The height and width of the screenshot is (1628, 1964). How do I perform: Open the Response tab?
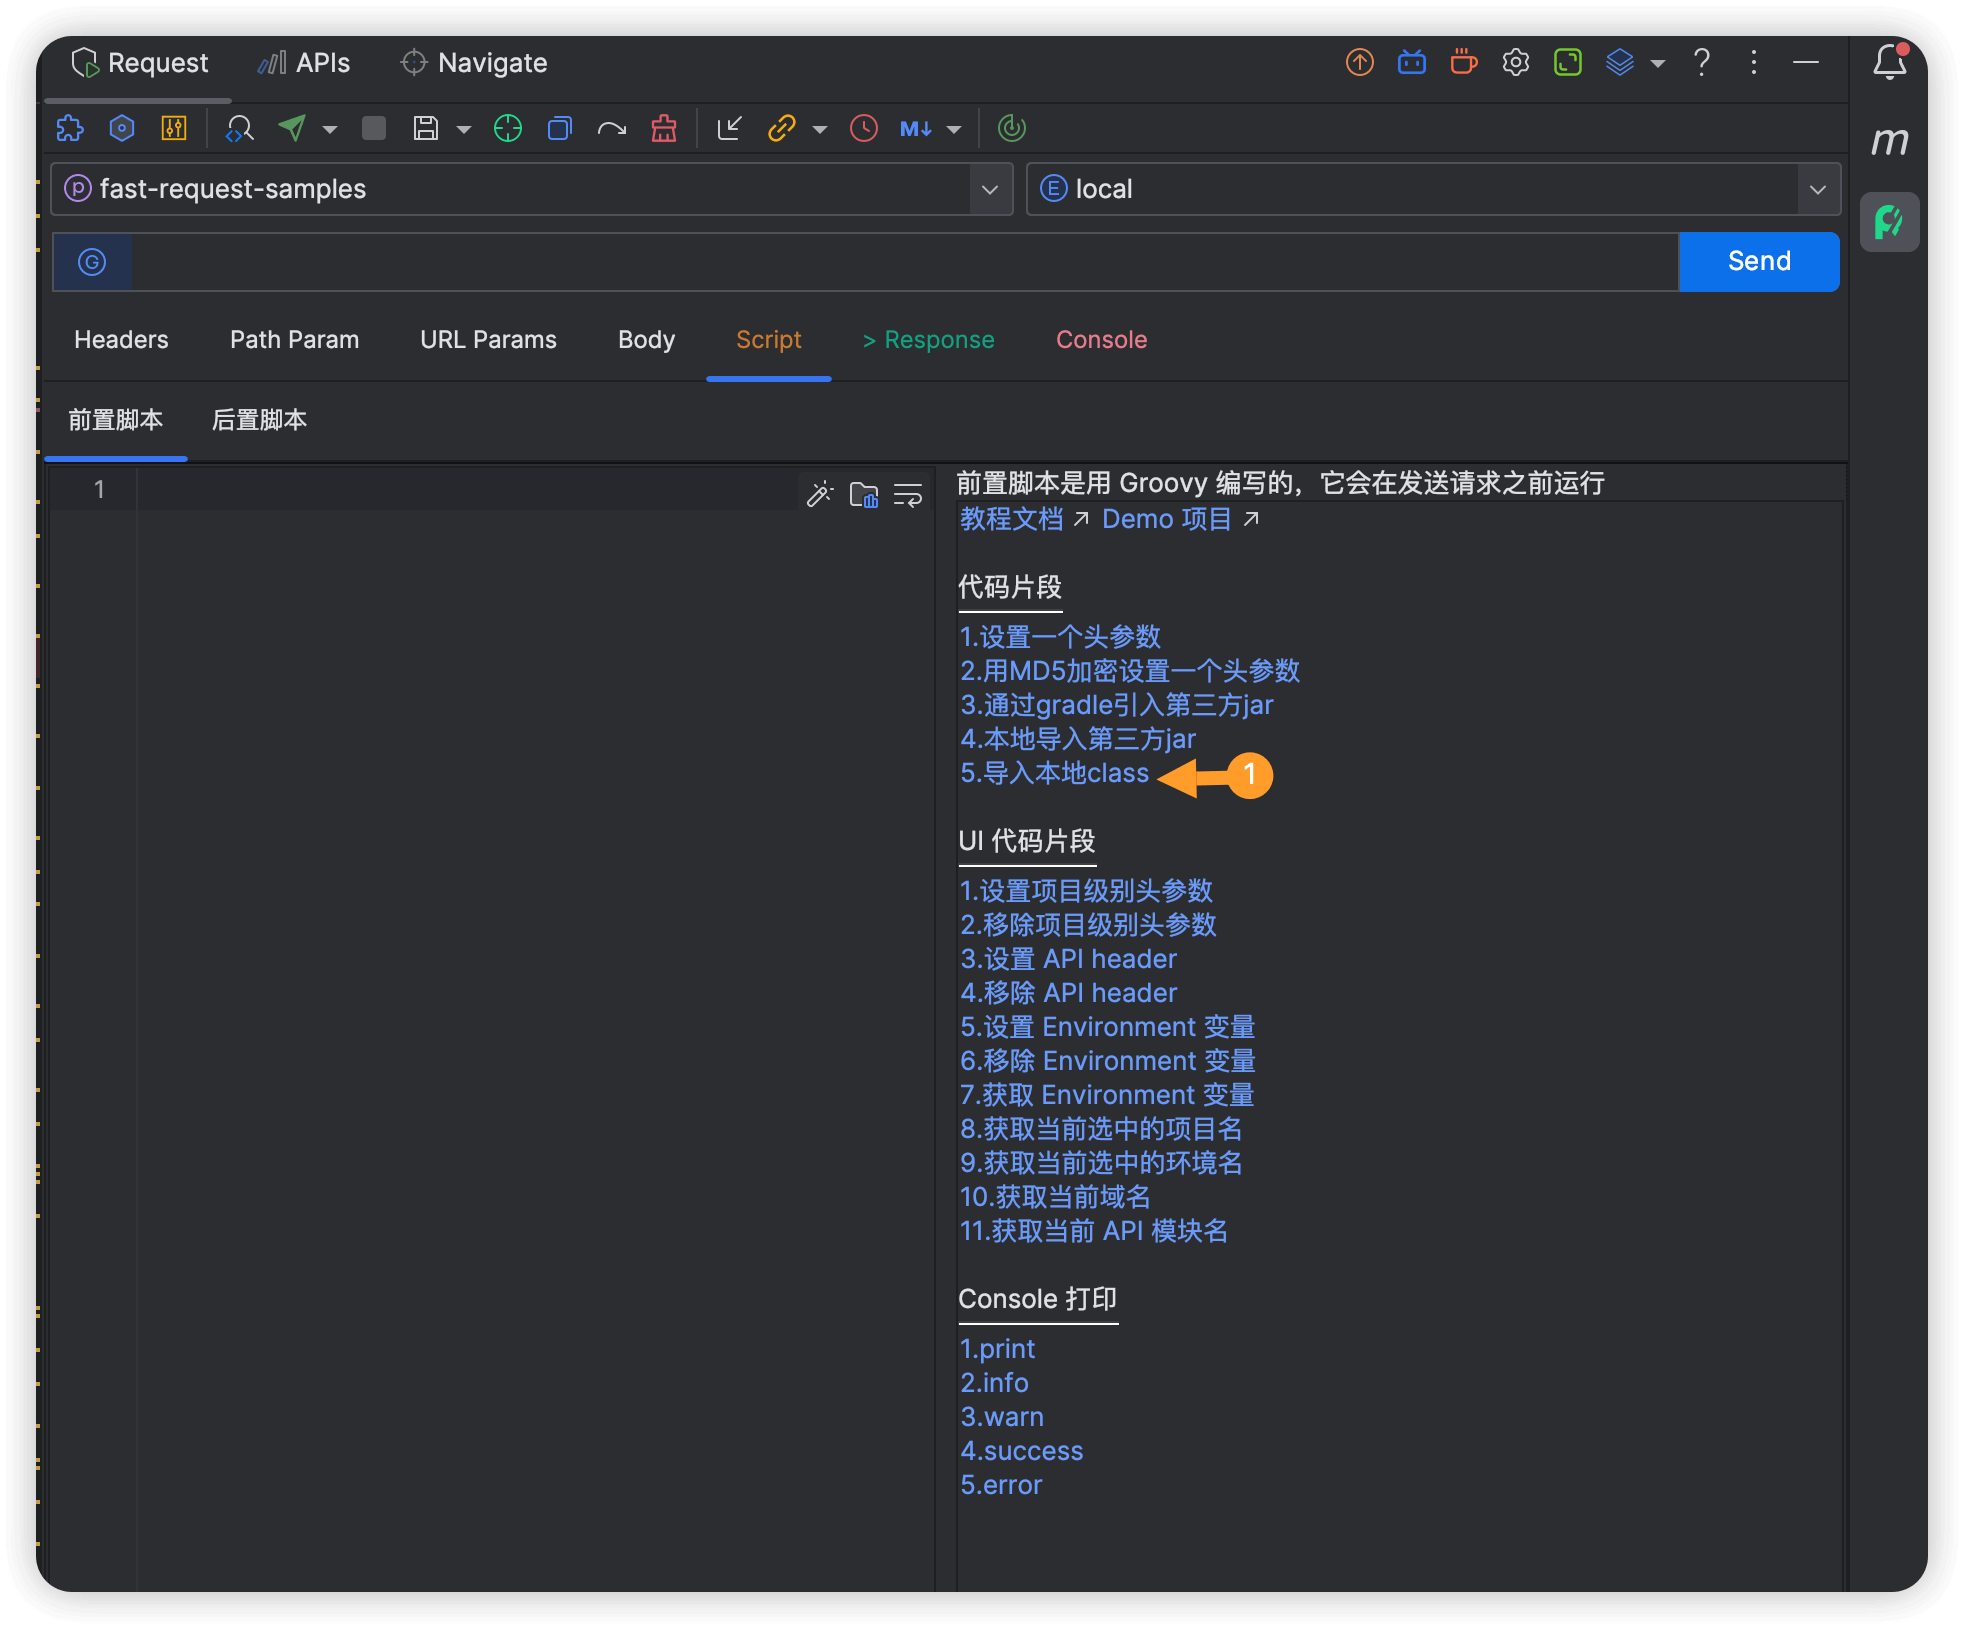(928, 340)
